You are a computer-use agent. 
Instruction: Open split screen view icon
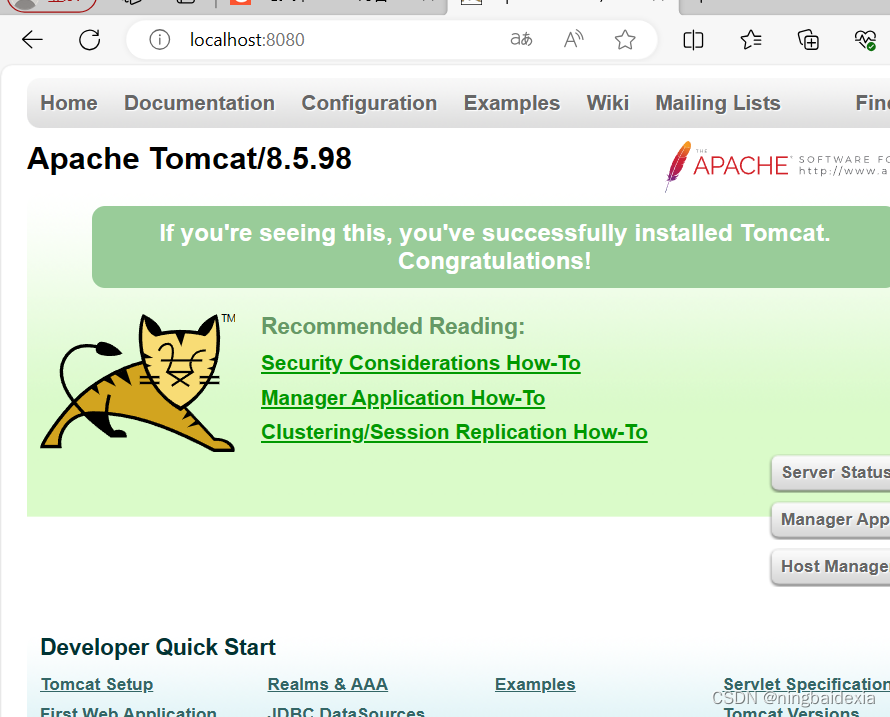(693, 40)
